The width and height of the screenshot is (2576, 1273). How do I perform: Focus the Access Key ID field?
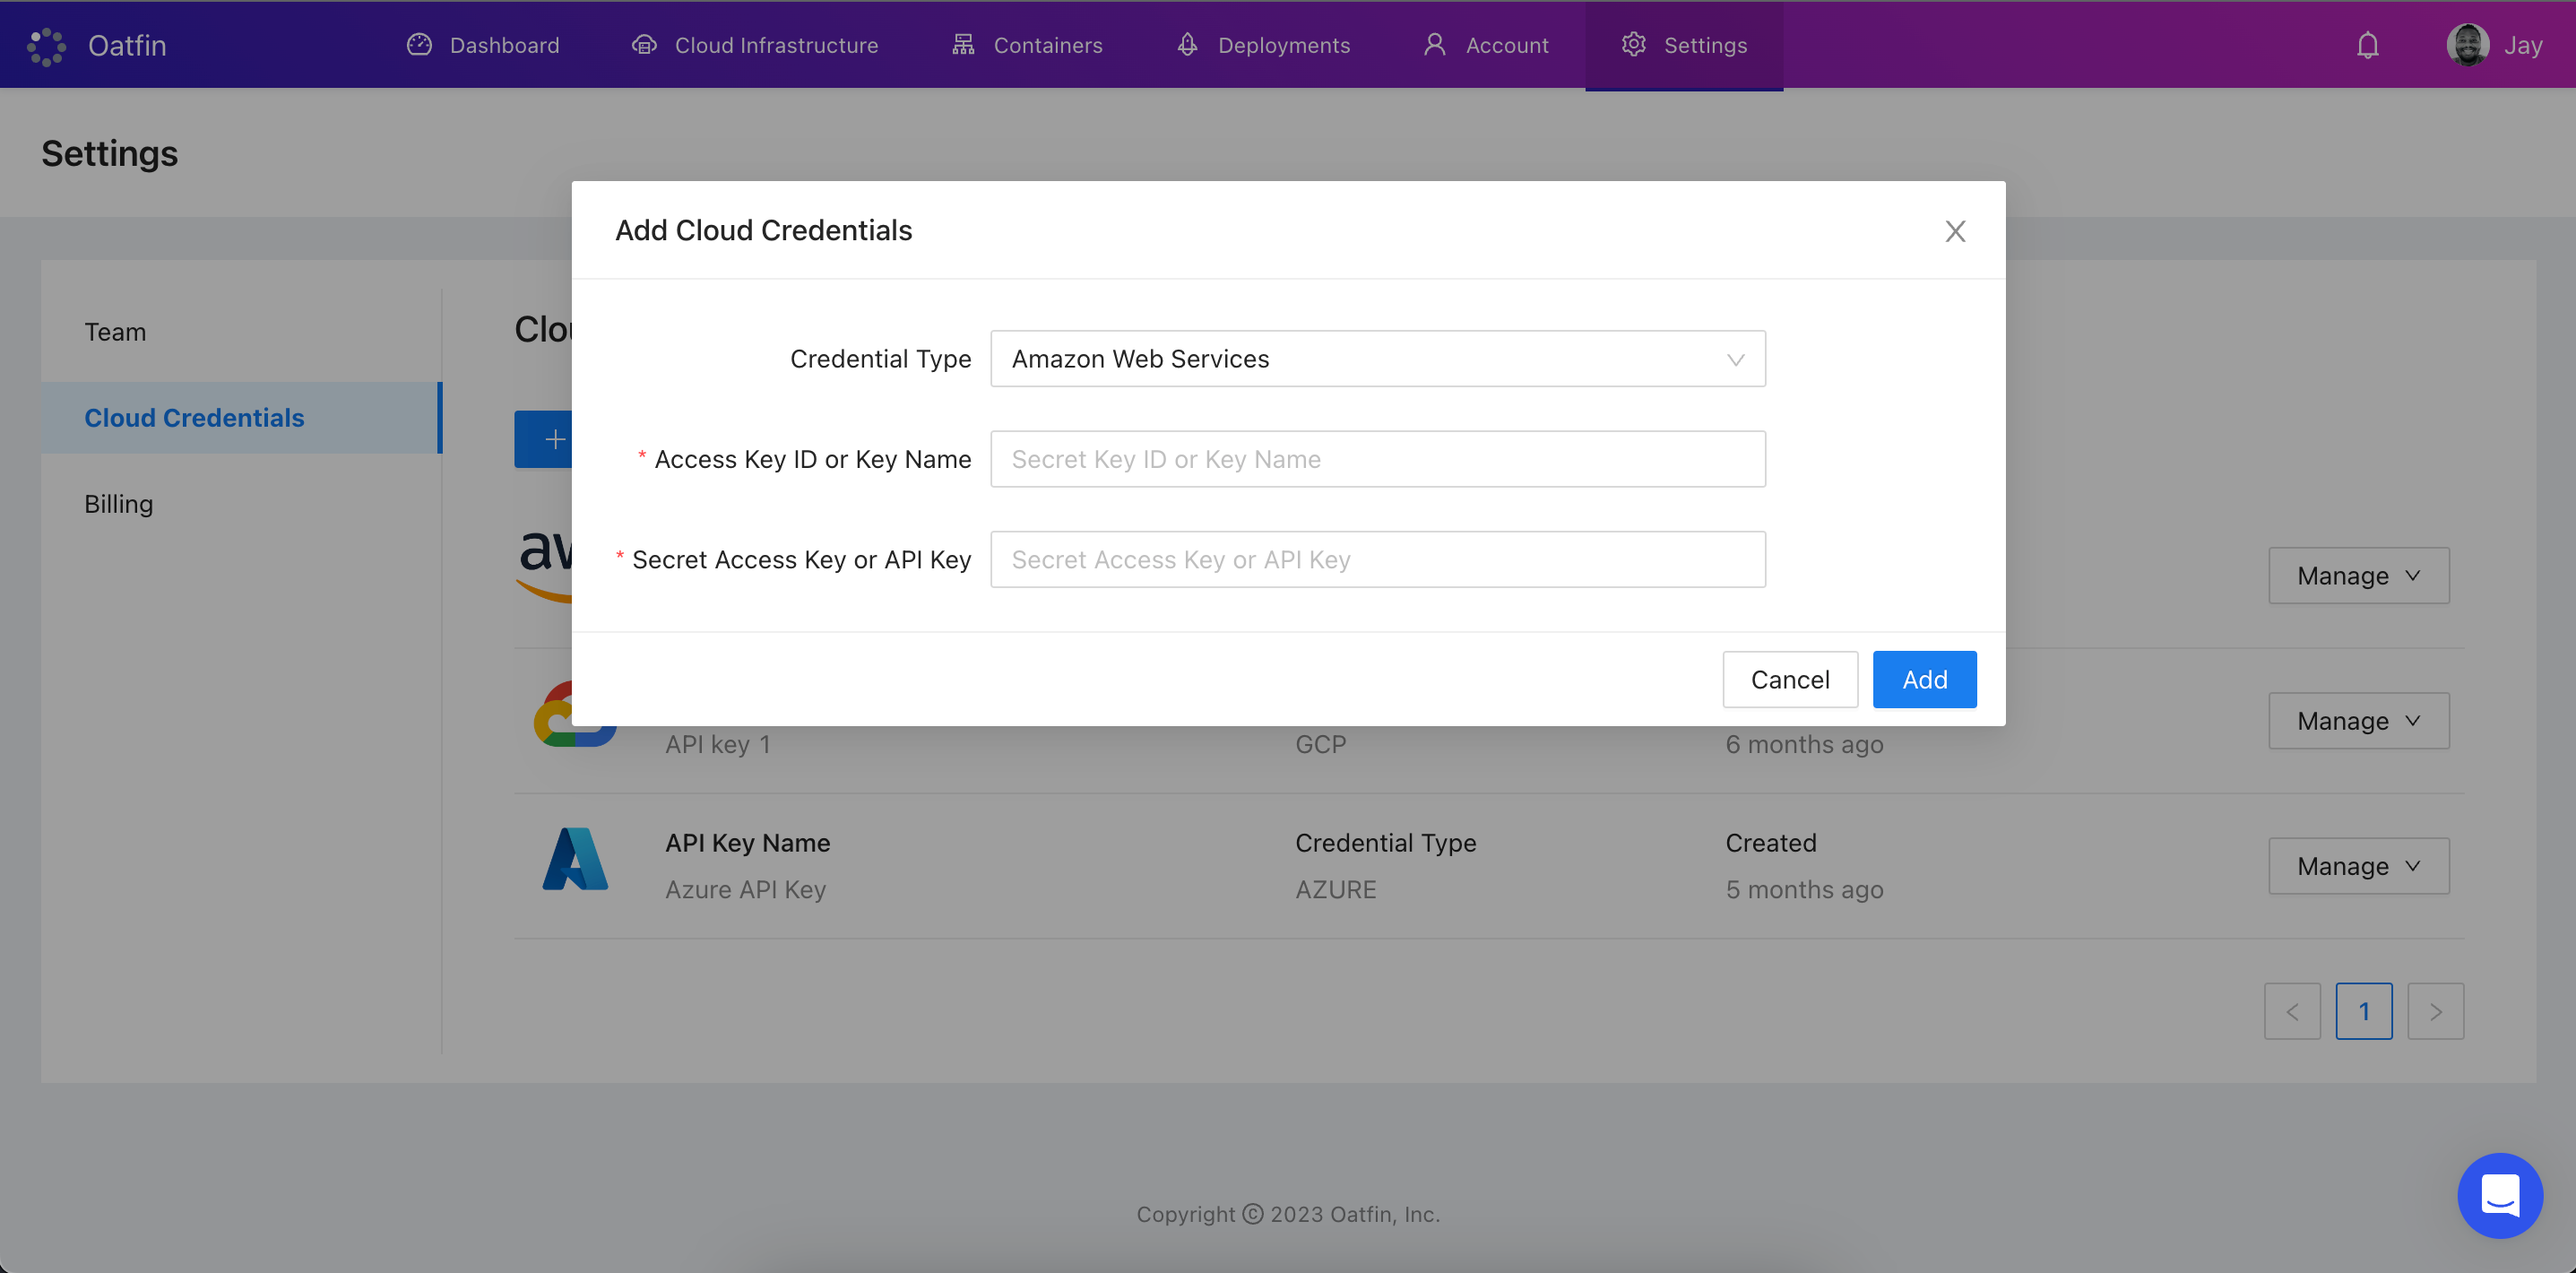click(x=1378, y=459)
